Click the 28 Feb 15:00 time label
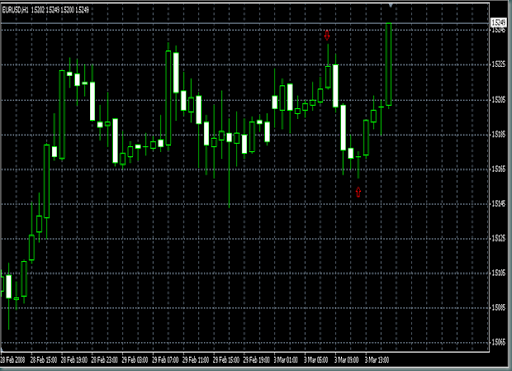 [44, 360]
